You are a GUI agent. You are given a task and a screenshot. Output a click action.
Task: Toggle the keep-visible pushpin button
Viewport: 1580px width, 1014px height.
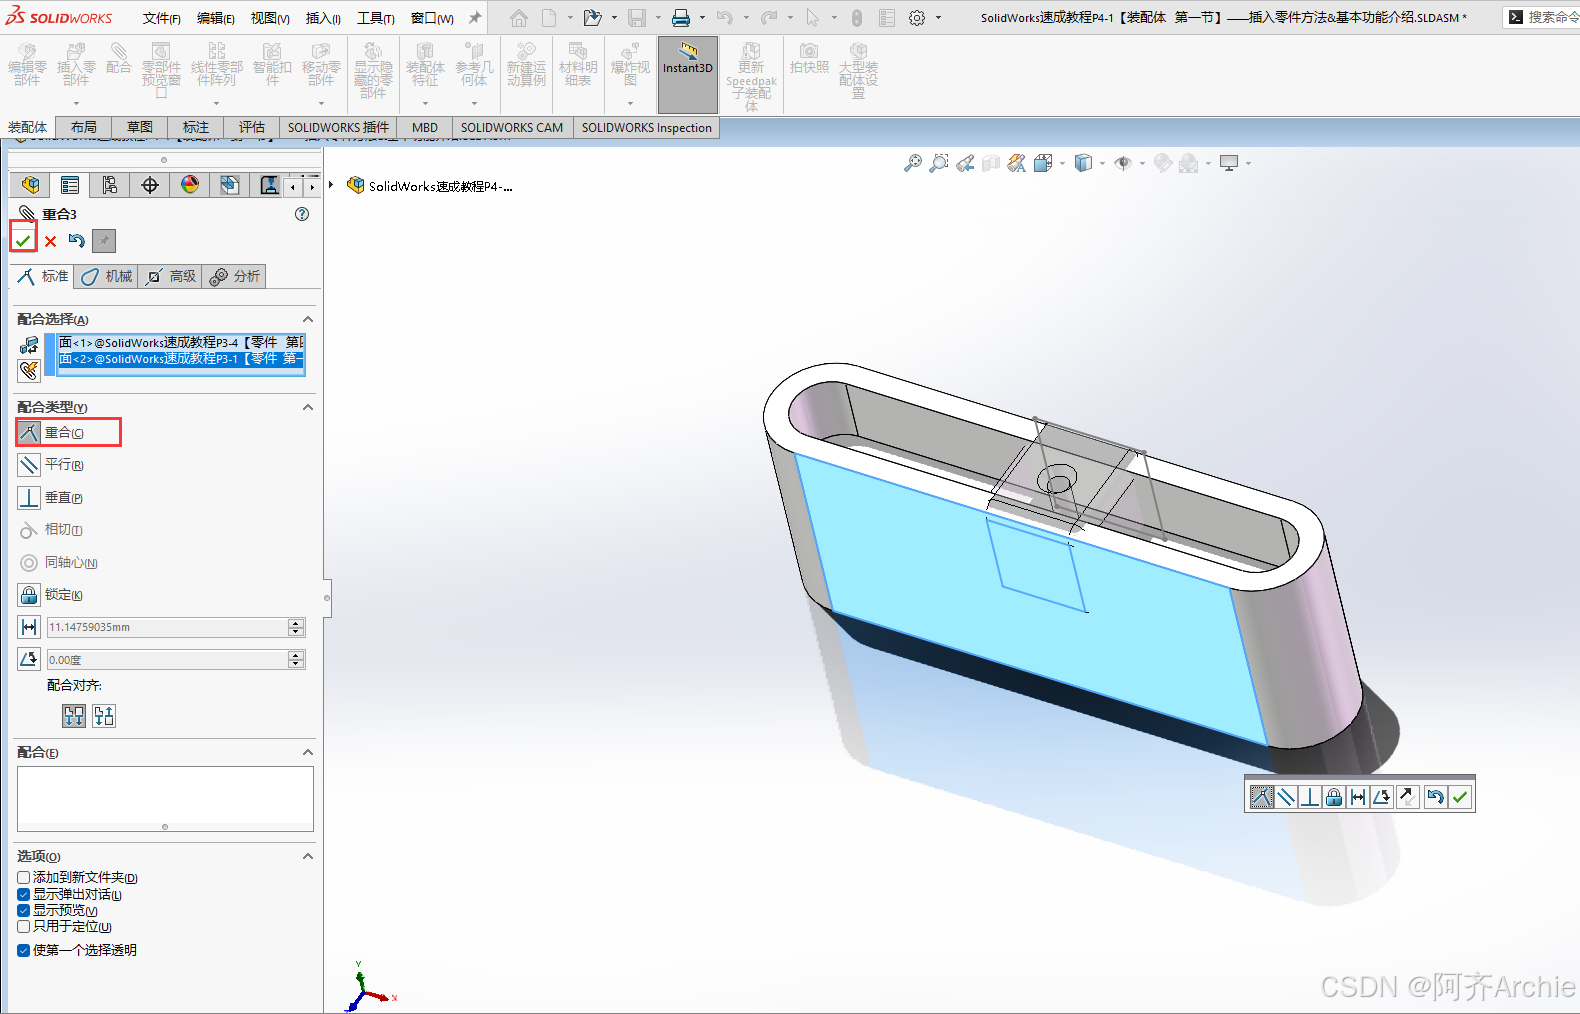104,241
